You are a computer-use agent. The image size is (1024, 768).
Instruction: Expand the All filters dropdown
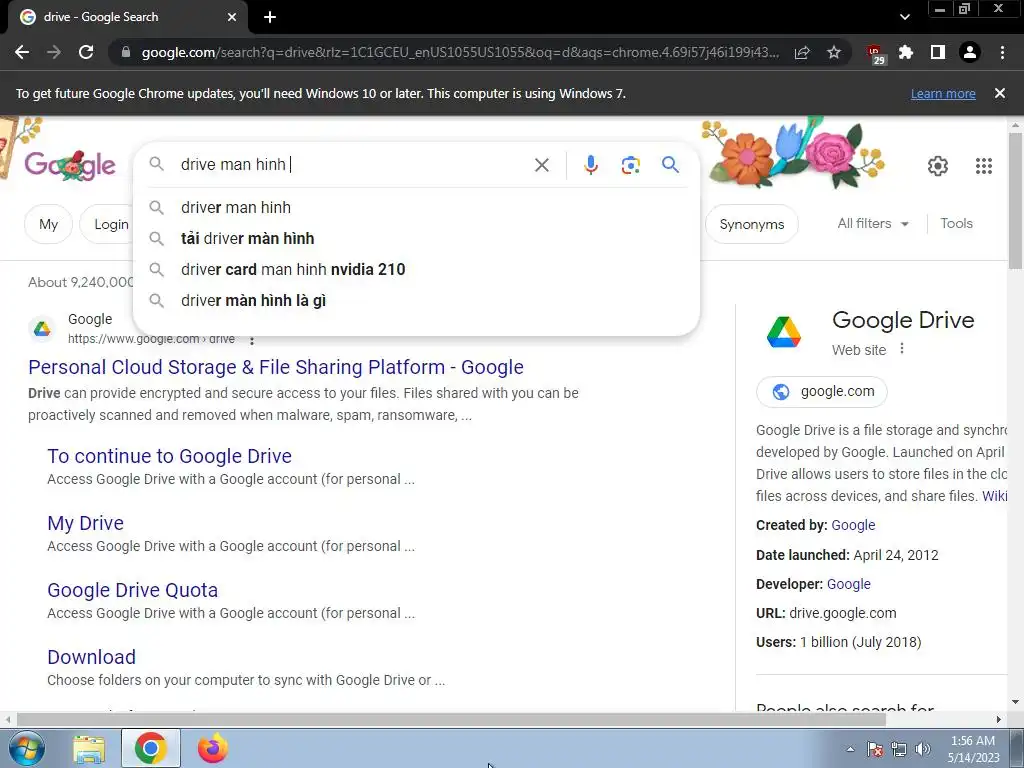click(x=872, y=223)
